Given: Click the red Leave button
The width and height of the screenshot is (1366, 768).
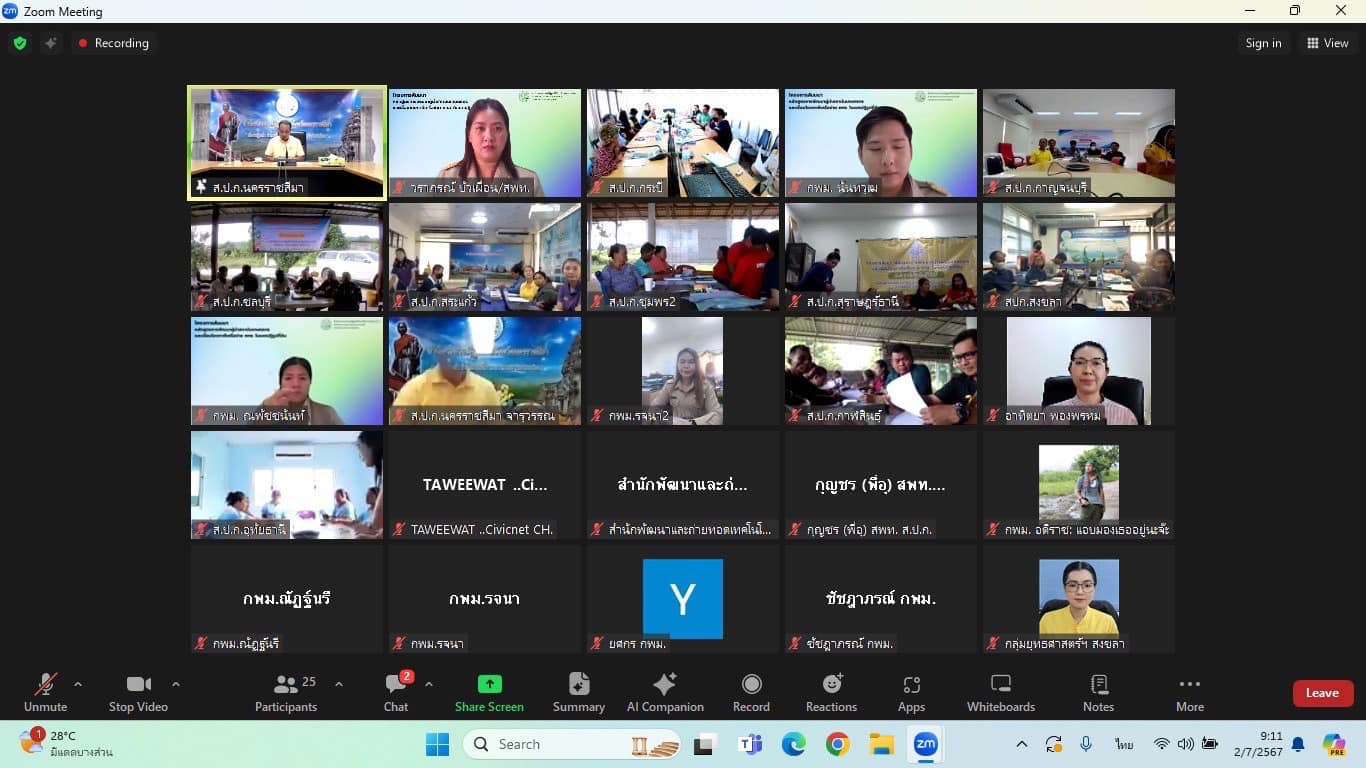Looking at the screenshot, I should coord(1322,693).
